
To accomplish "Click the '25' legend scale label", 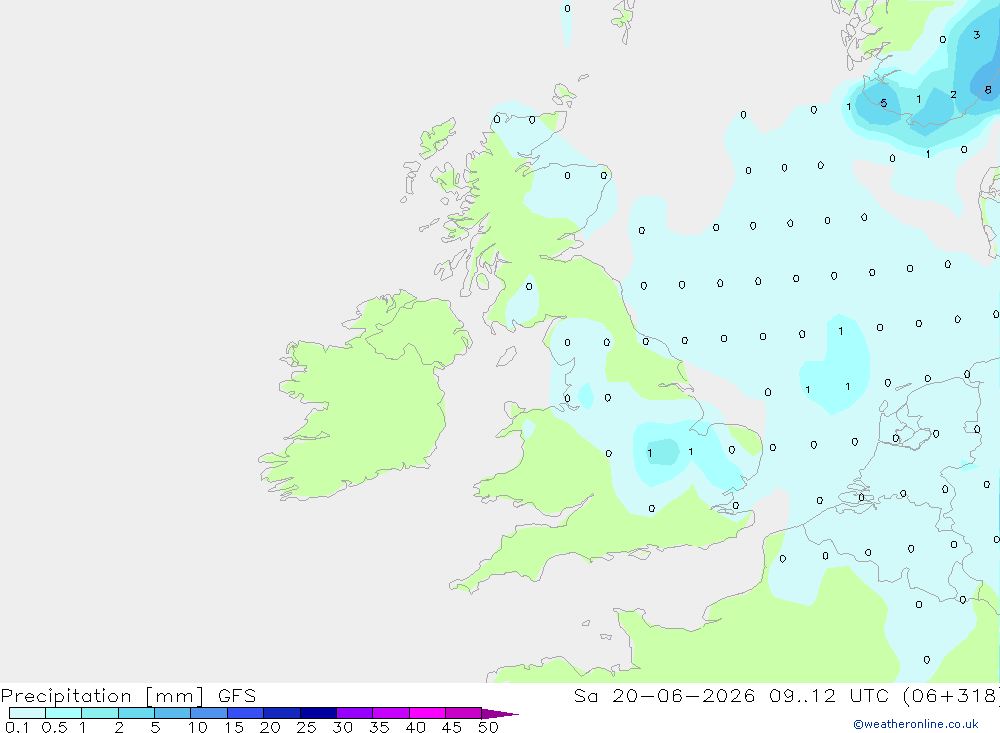I will [306, 727].
